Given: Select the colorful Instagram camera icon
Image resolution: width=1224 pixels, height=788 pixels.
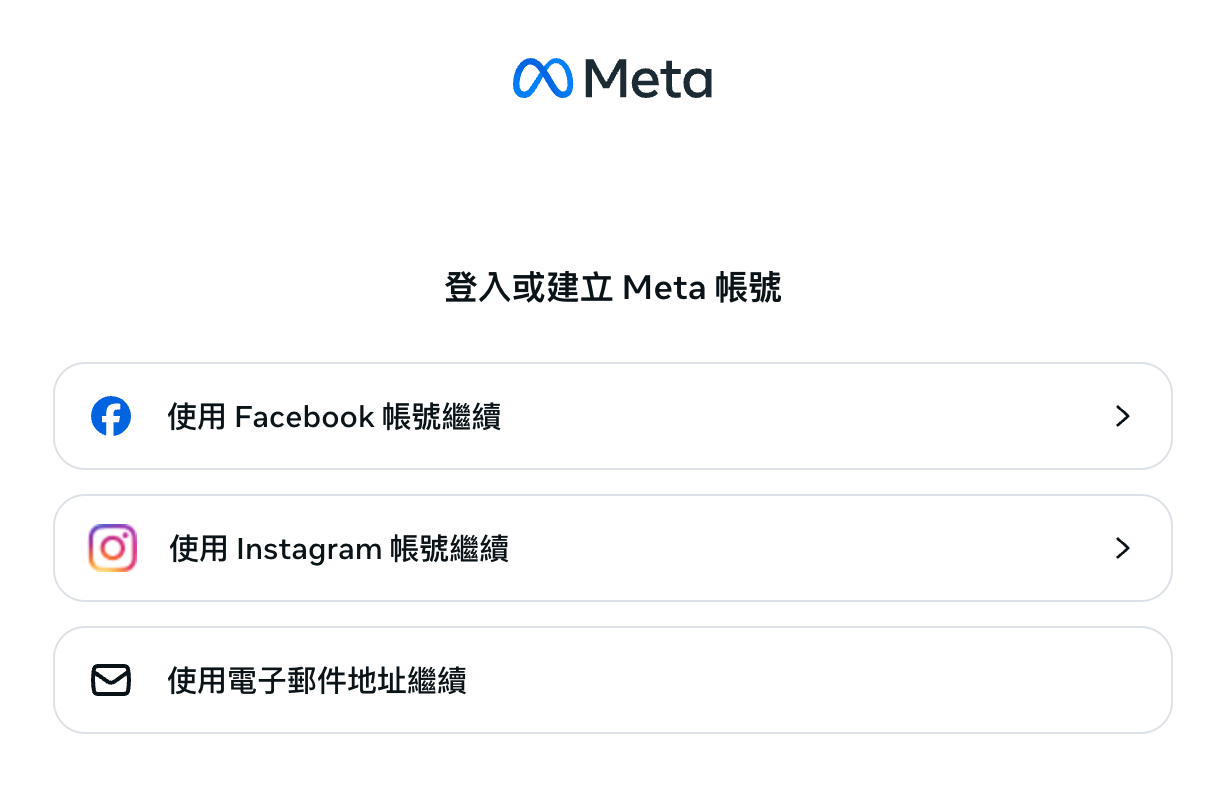Looking at the screenshot, I should pos(111,548).
